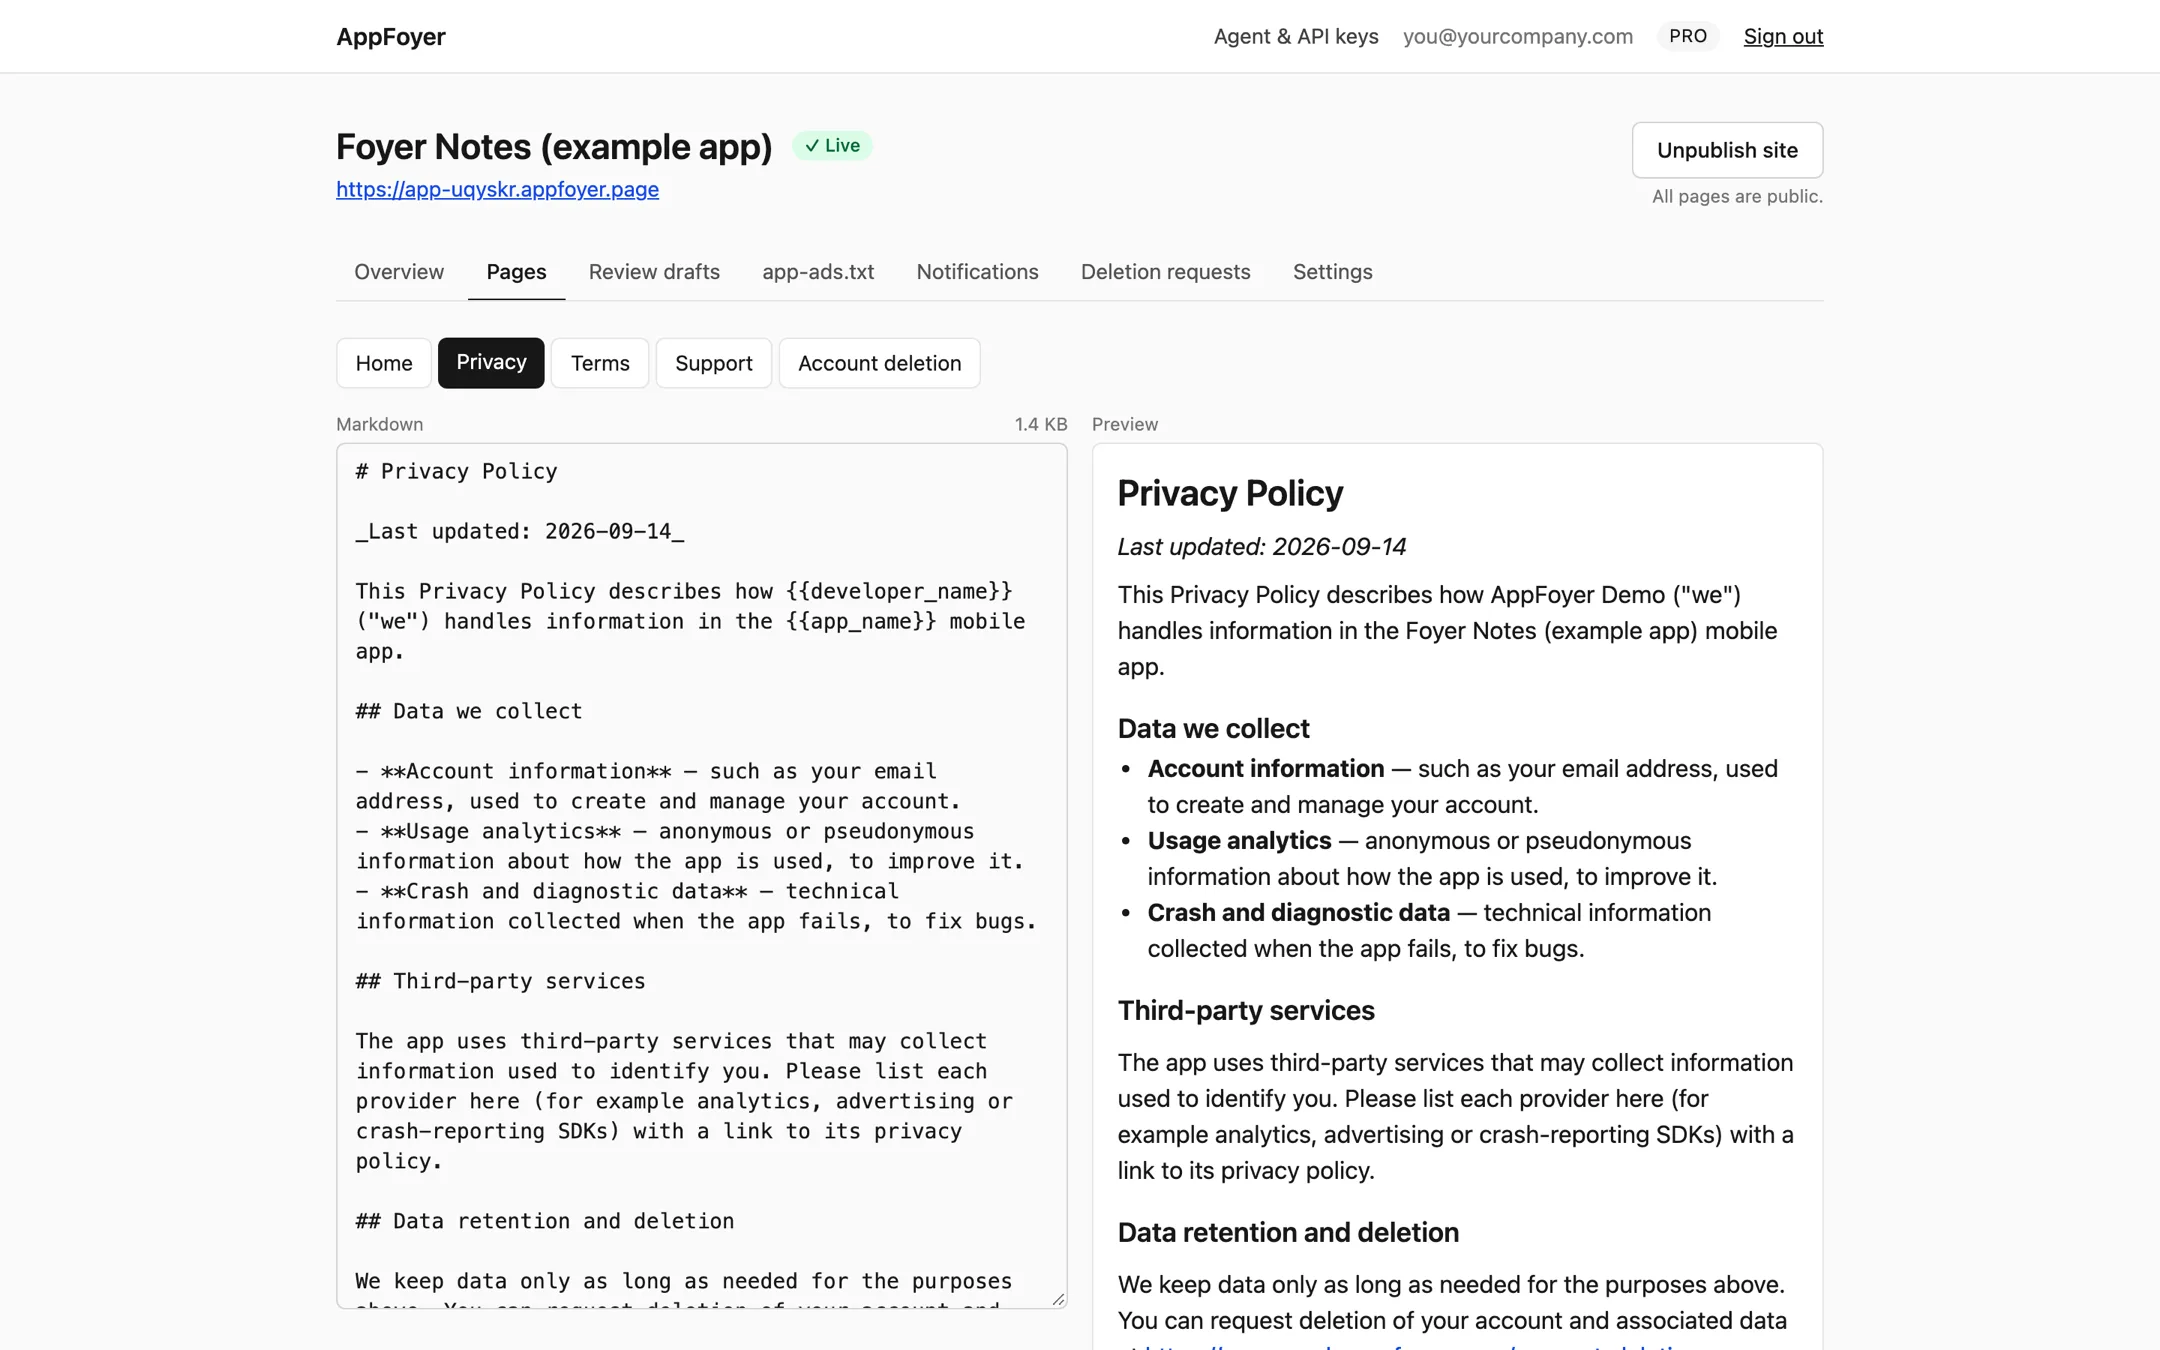The height and width of the screenshot is (1350, 2160).
Task: Go to the app-ads.txt tab
Action: pyautogui.click(x=817, y=272)
